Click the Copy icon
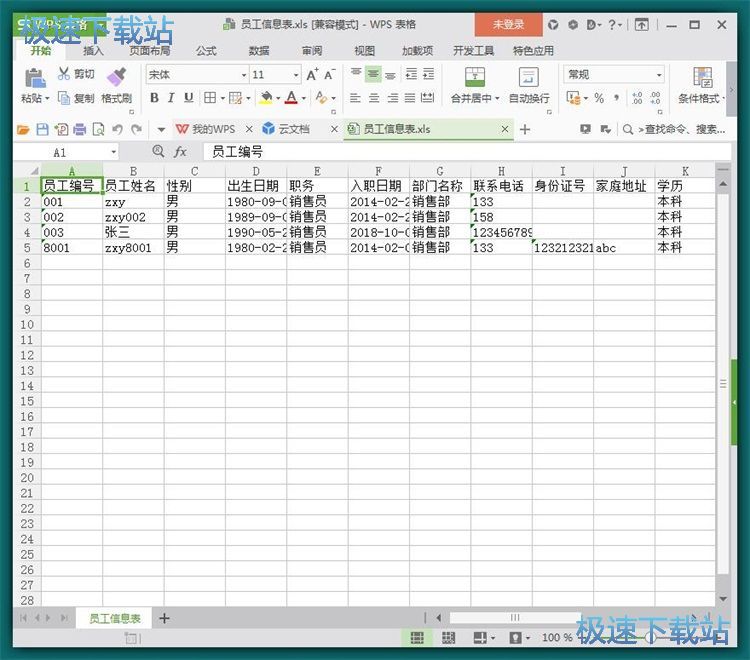 coord(64,98)
